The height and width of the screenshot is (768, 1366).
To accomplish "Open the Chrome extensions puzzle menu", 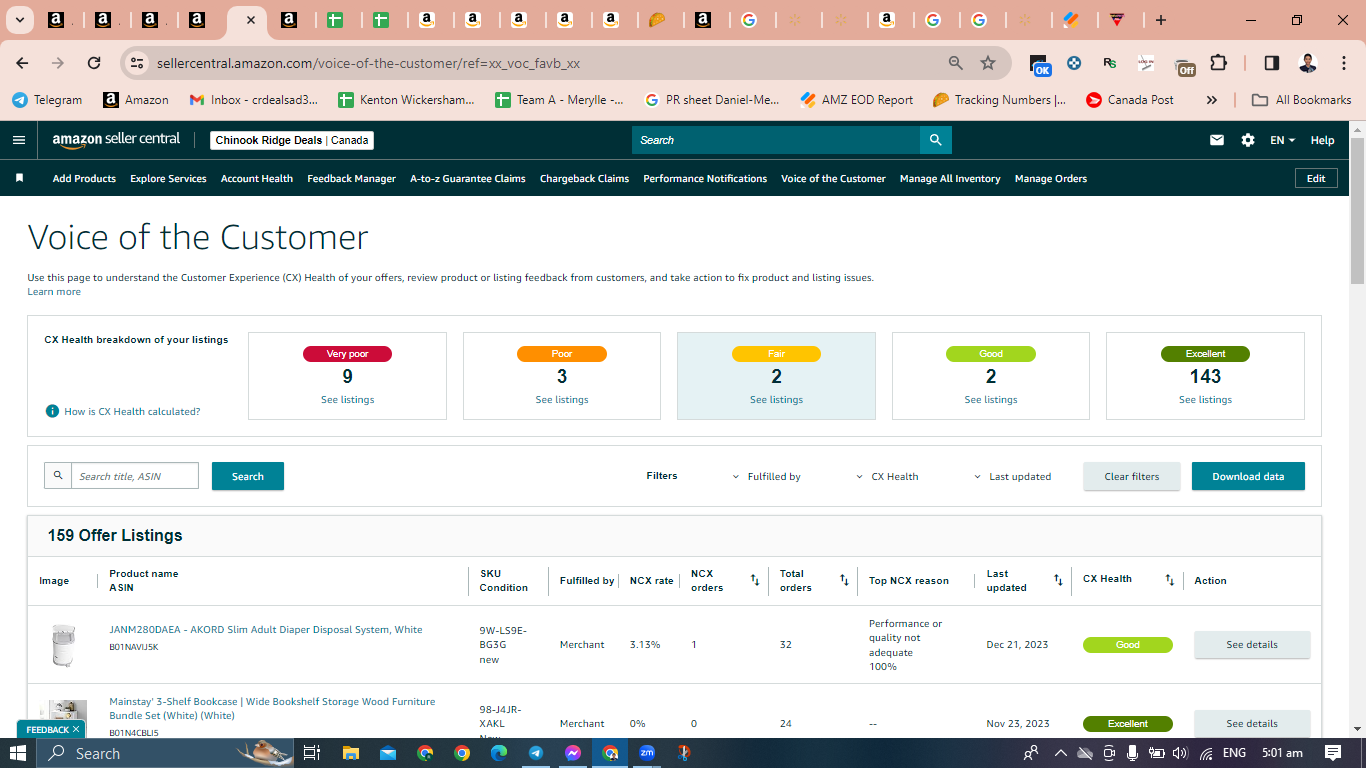I will pos(1218,63).
